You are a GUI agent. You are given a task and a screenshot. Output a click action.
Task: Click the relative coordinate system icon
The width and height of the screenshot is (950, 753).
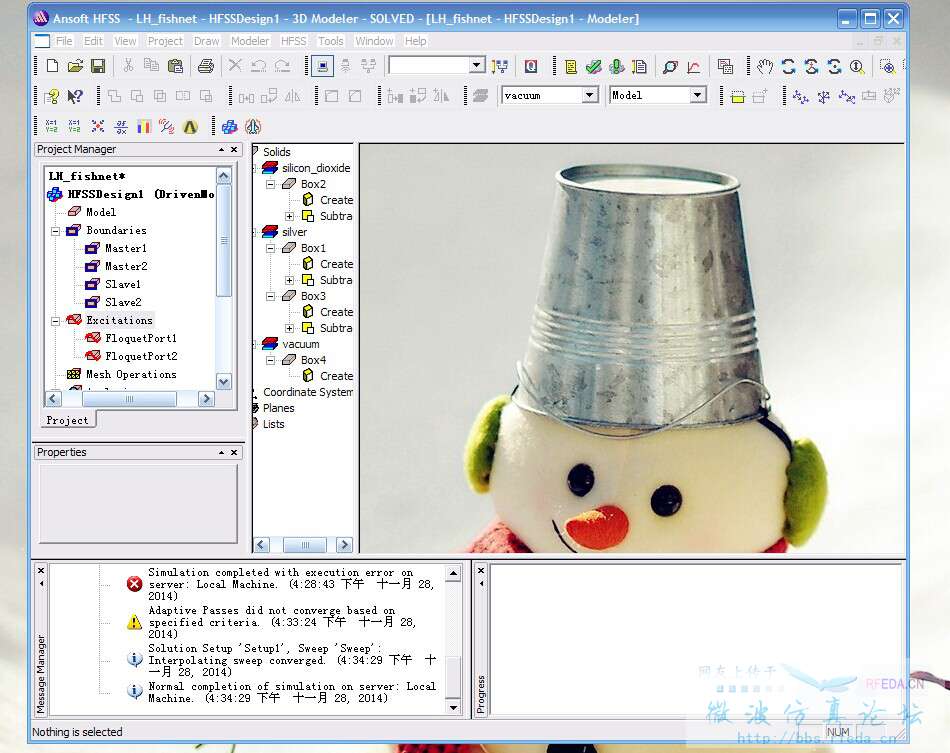click(x=800, y=96)
